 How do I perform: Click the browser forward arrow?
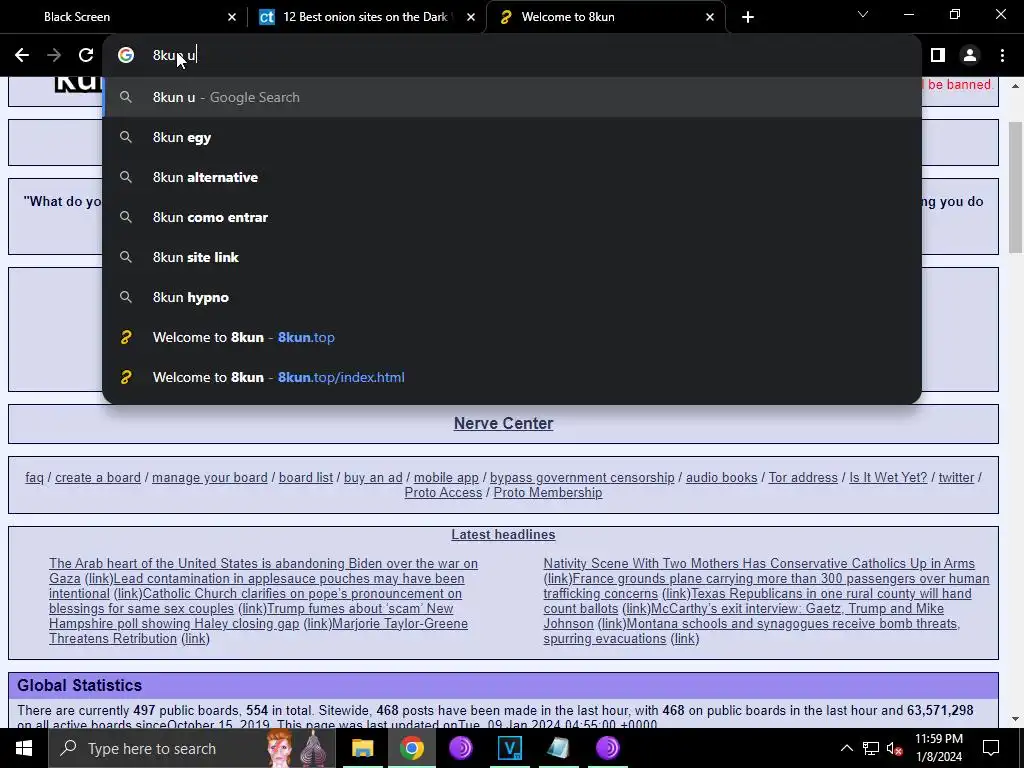pyautogui.click(x=54, y=56)
